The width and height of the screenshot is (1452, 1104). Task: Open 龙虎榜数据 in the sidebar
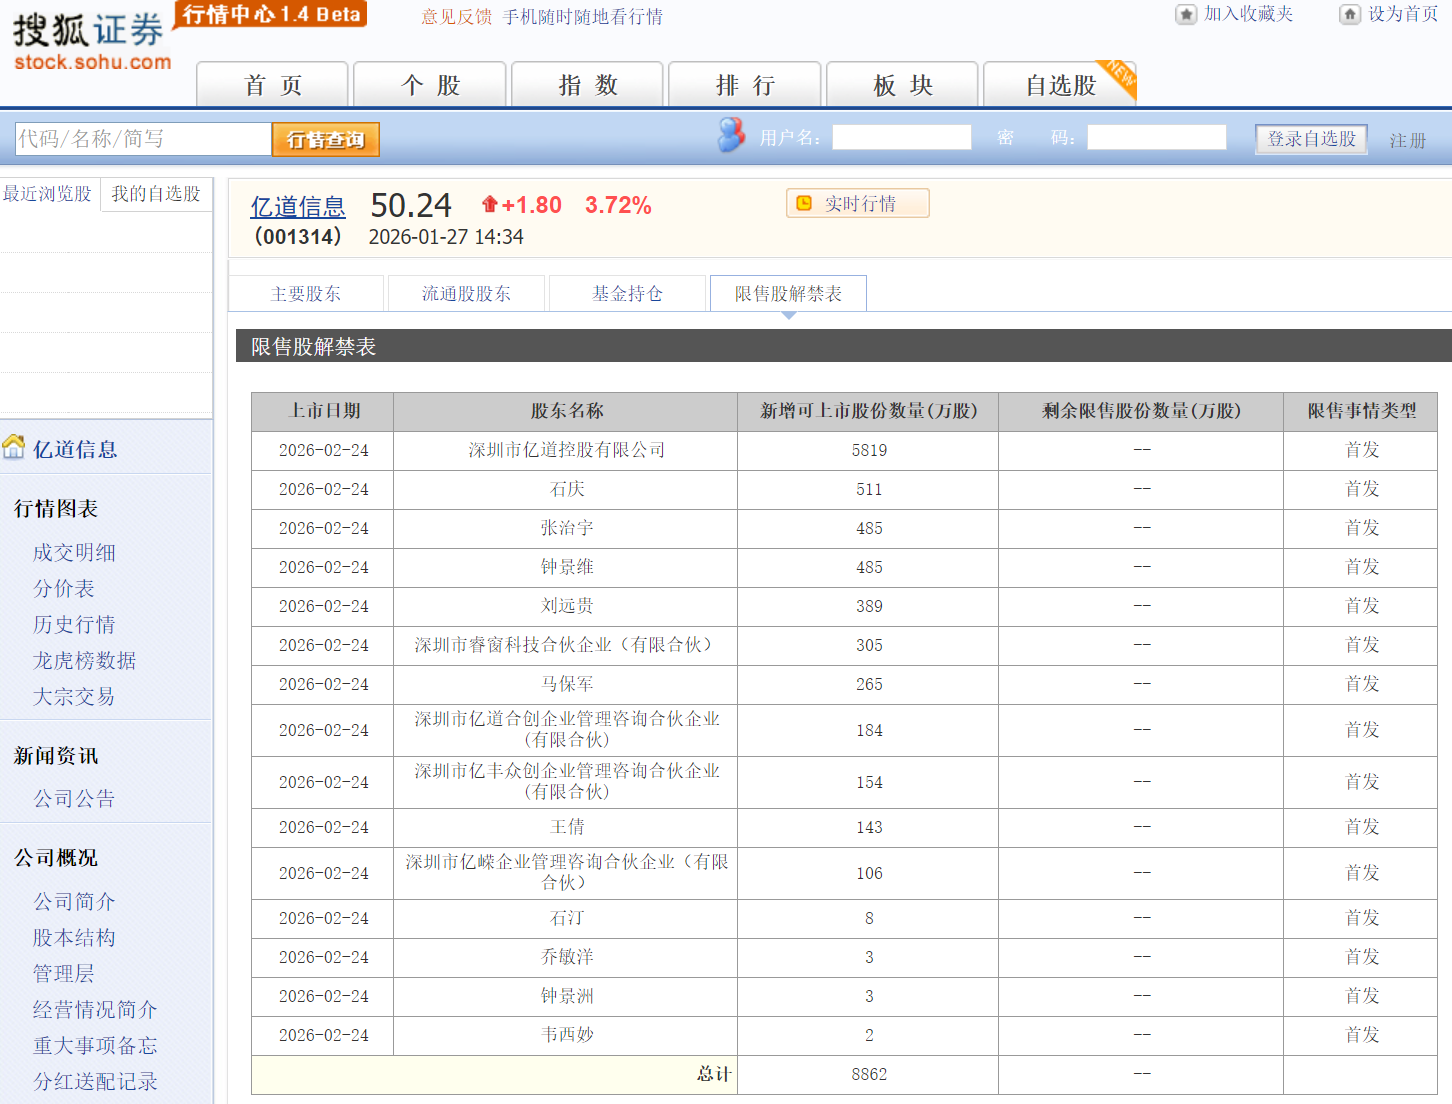(x=84, y=660)
